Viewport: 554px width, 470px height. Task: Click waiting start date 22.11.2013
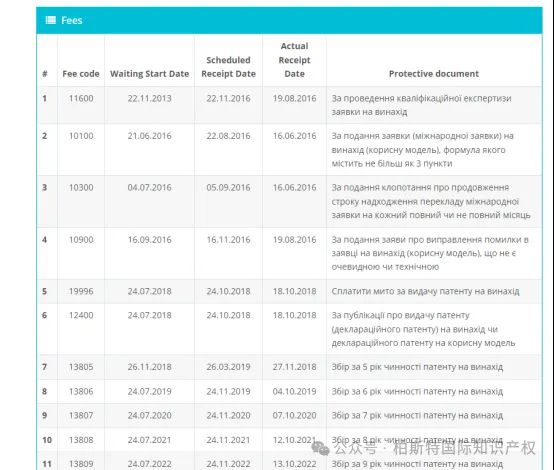point(149,98)
